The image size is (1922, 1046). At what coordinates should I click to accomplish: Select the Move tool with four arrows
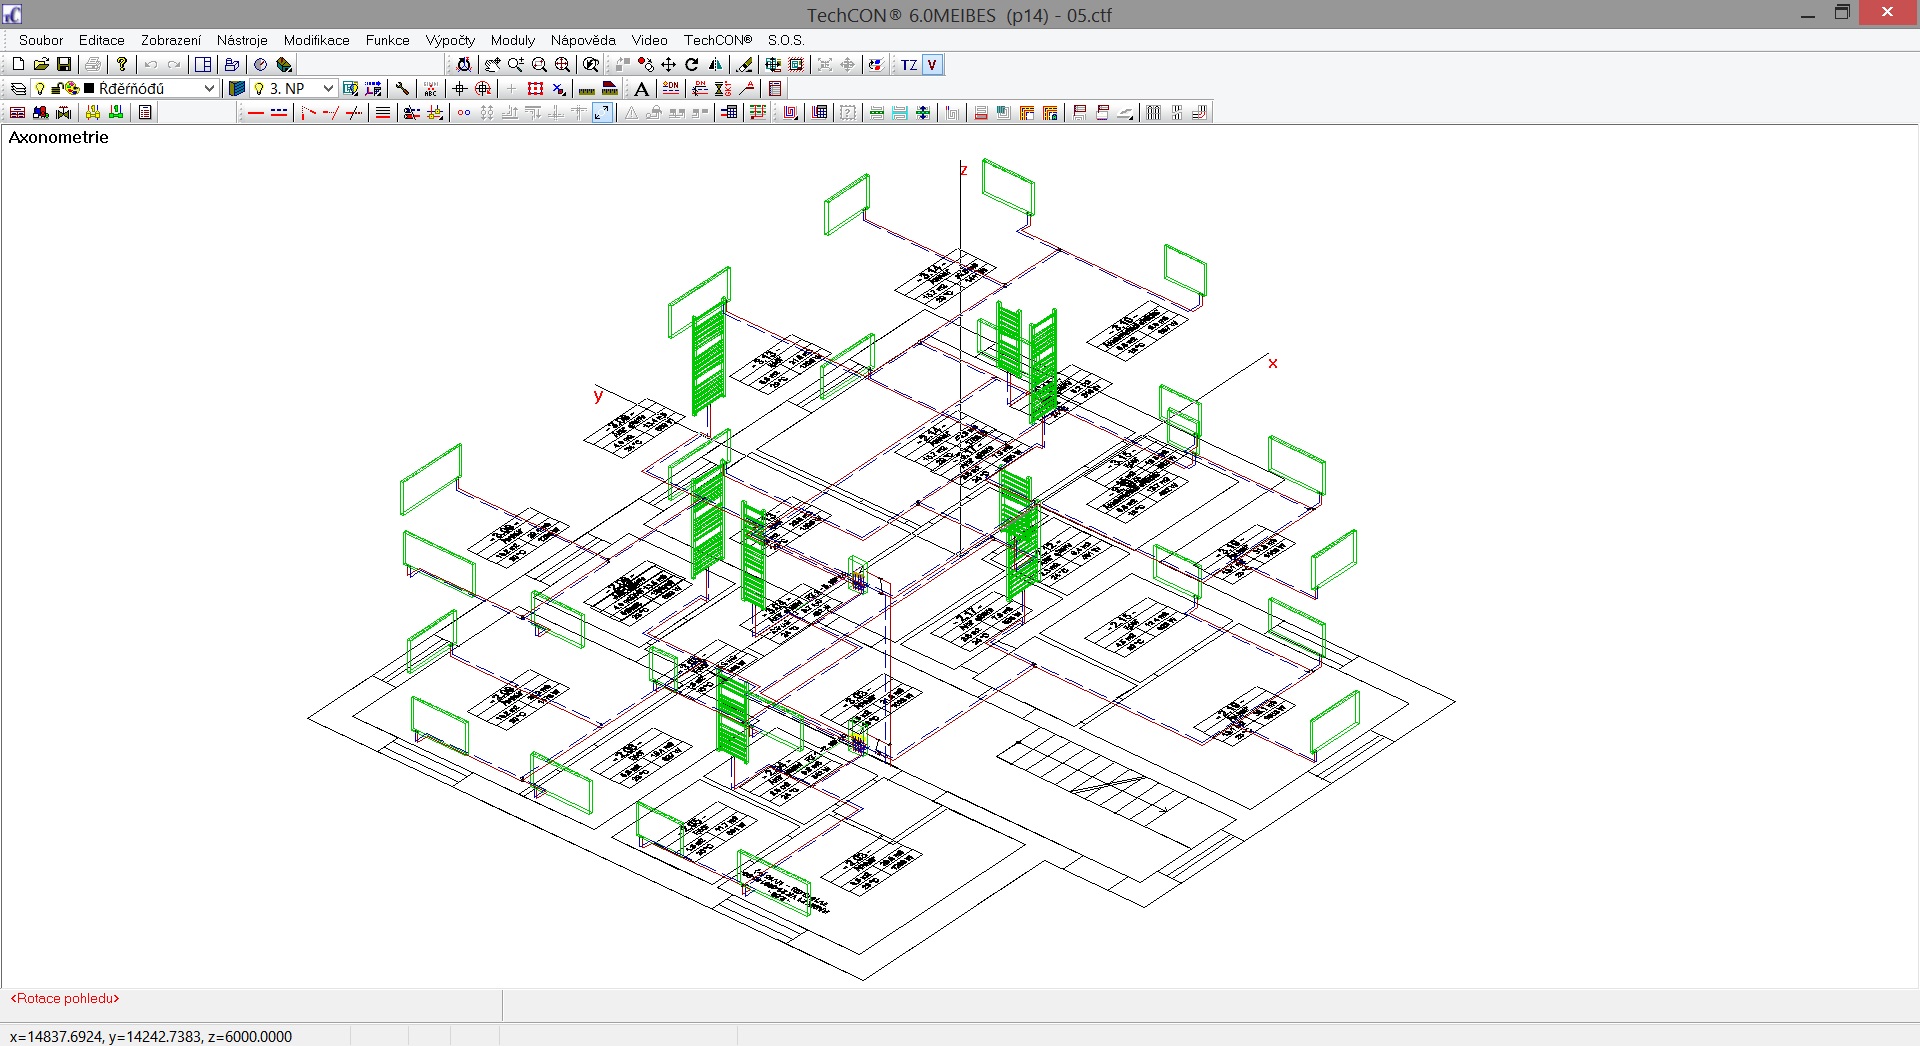point(669,65)
